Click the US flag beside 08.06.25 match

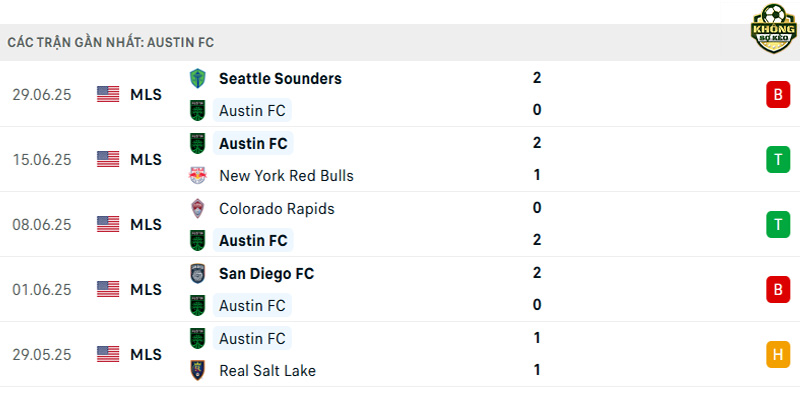pyautogui.click(x=108, y=224)
